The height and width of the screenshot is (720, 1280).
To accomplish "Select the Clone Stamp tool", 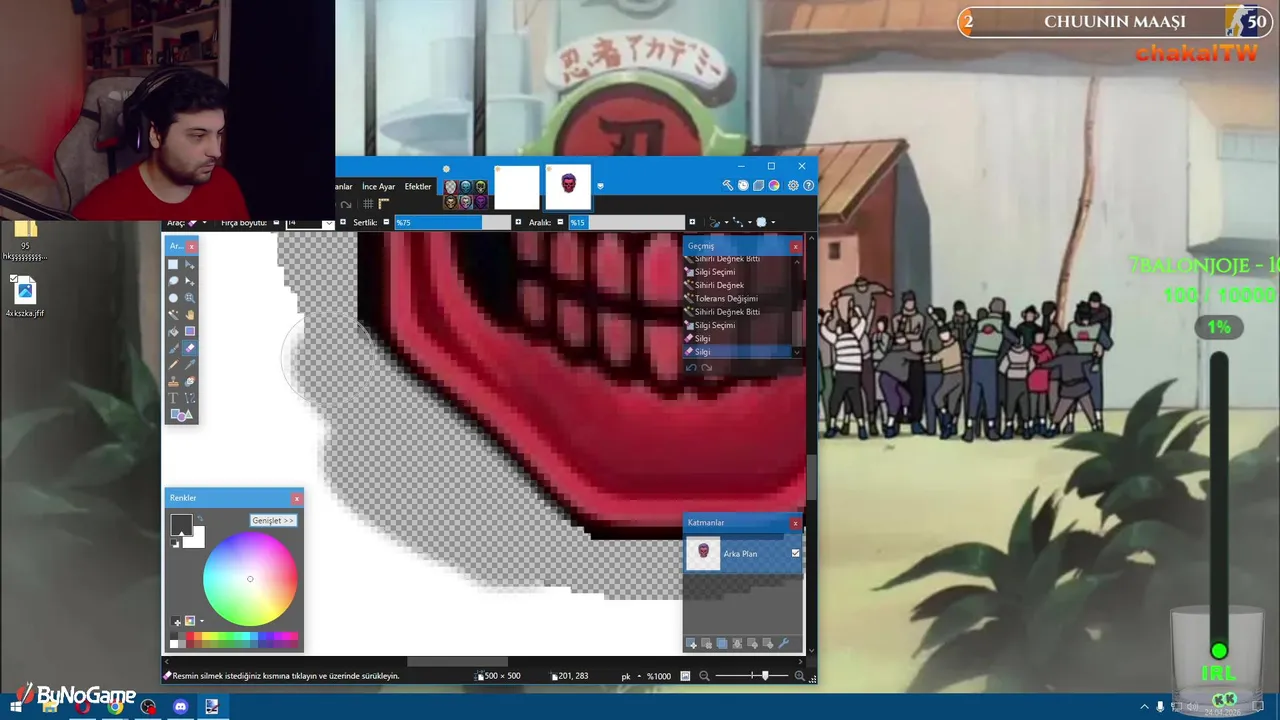I will point(173,382).
